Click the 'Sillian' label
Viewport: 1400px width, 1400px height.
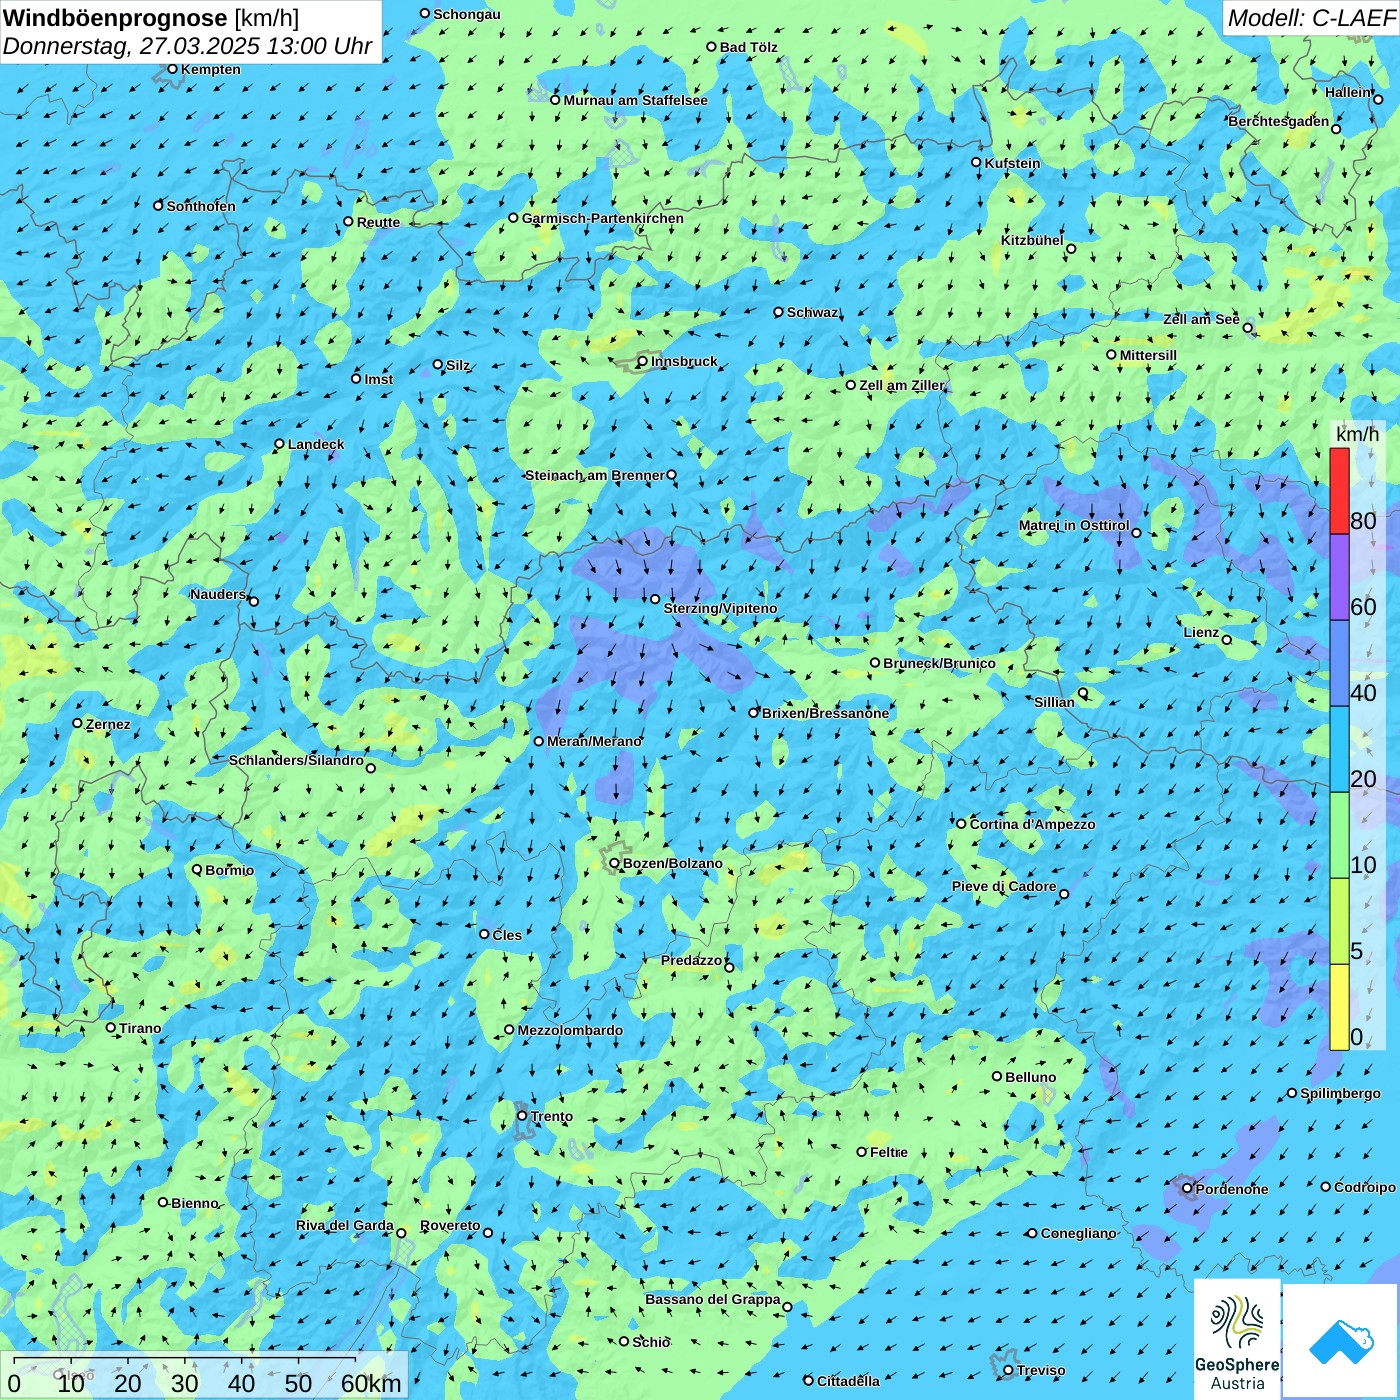[x=1054, y=702]
